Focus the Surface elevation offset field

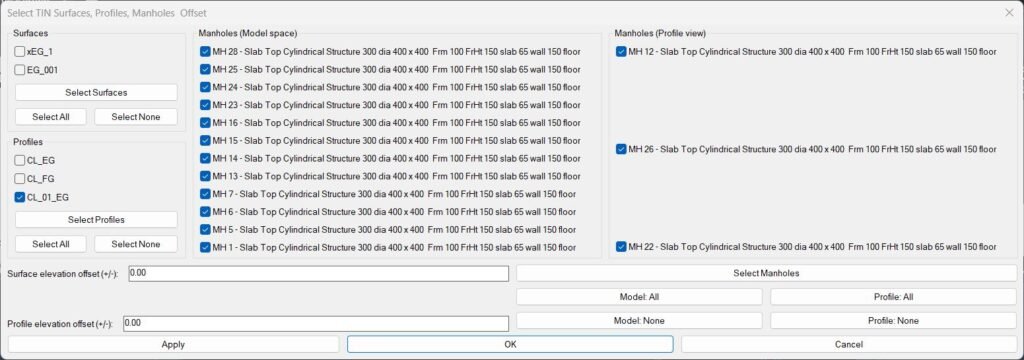(319, 274)
